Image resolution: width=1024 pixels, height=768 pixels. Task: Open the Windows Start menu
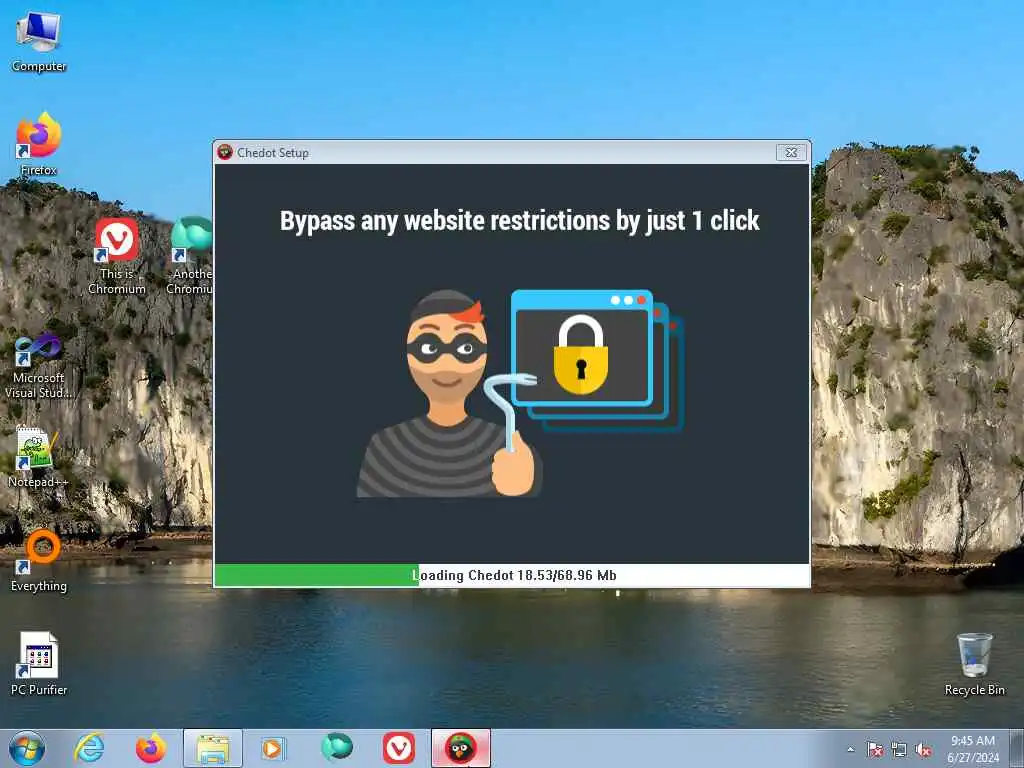point(27,748)
